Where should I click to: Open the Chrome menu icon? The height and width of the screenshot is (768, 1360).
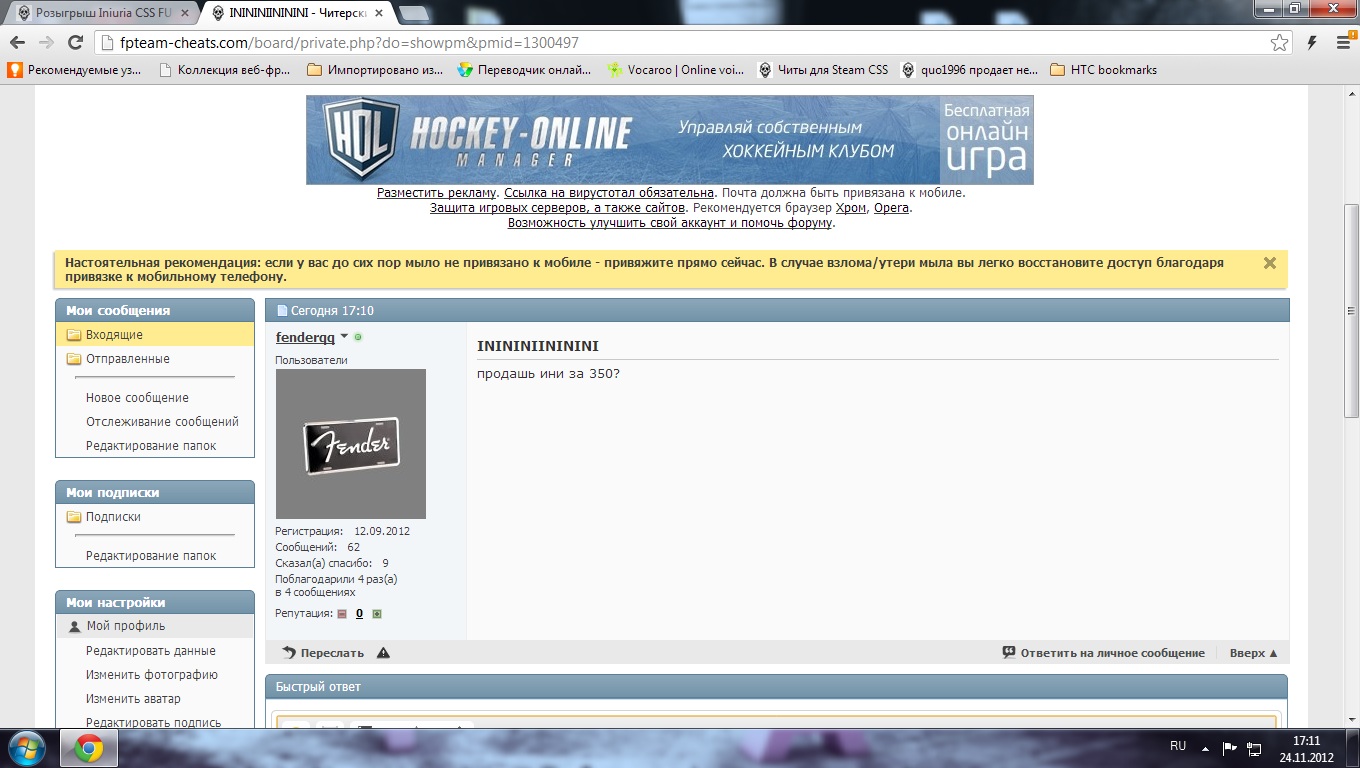[x=1343, y=43]
